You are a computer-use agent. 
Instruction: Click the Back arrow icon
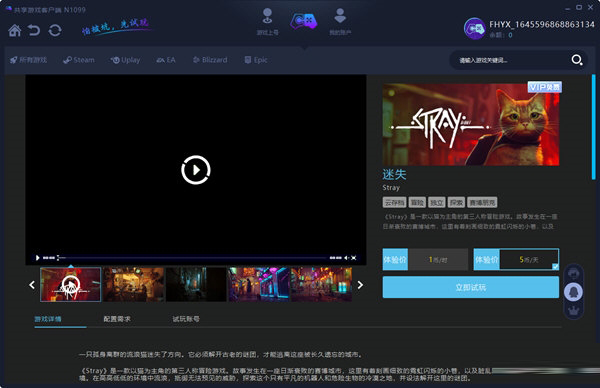pyautogui.click(x=34, y=30)
